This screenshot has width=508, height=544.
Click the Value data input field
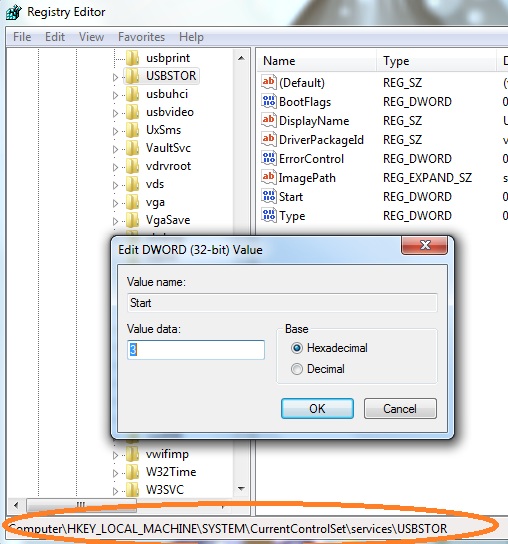coord(196,349)
